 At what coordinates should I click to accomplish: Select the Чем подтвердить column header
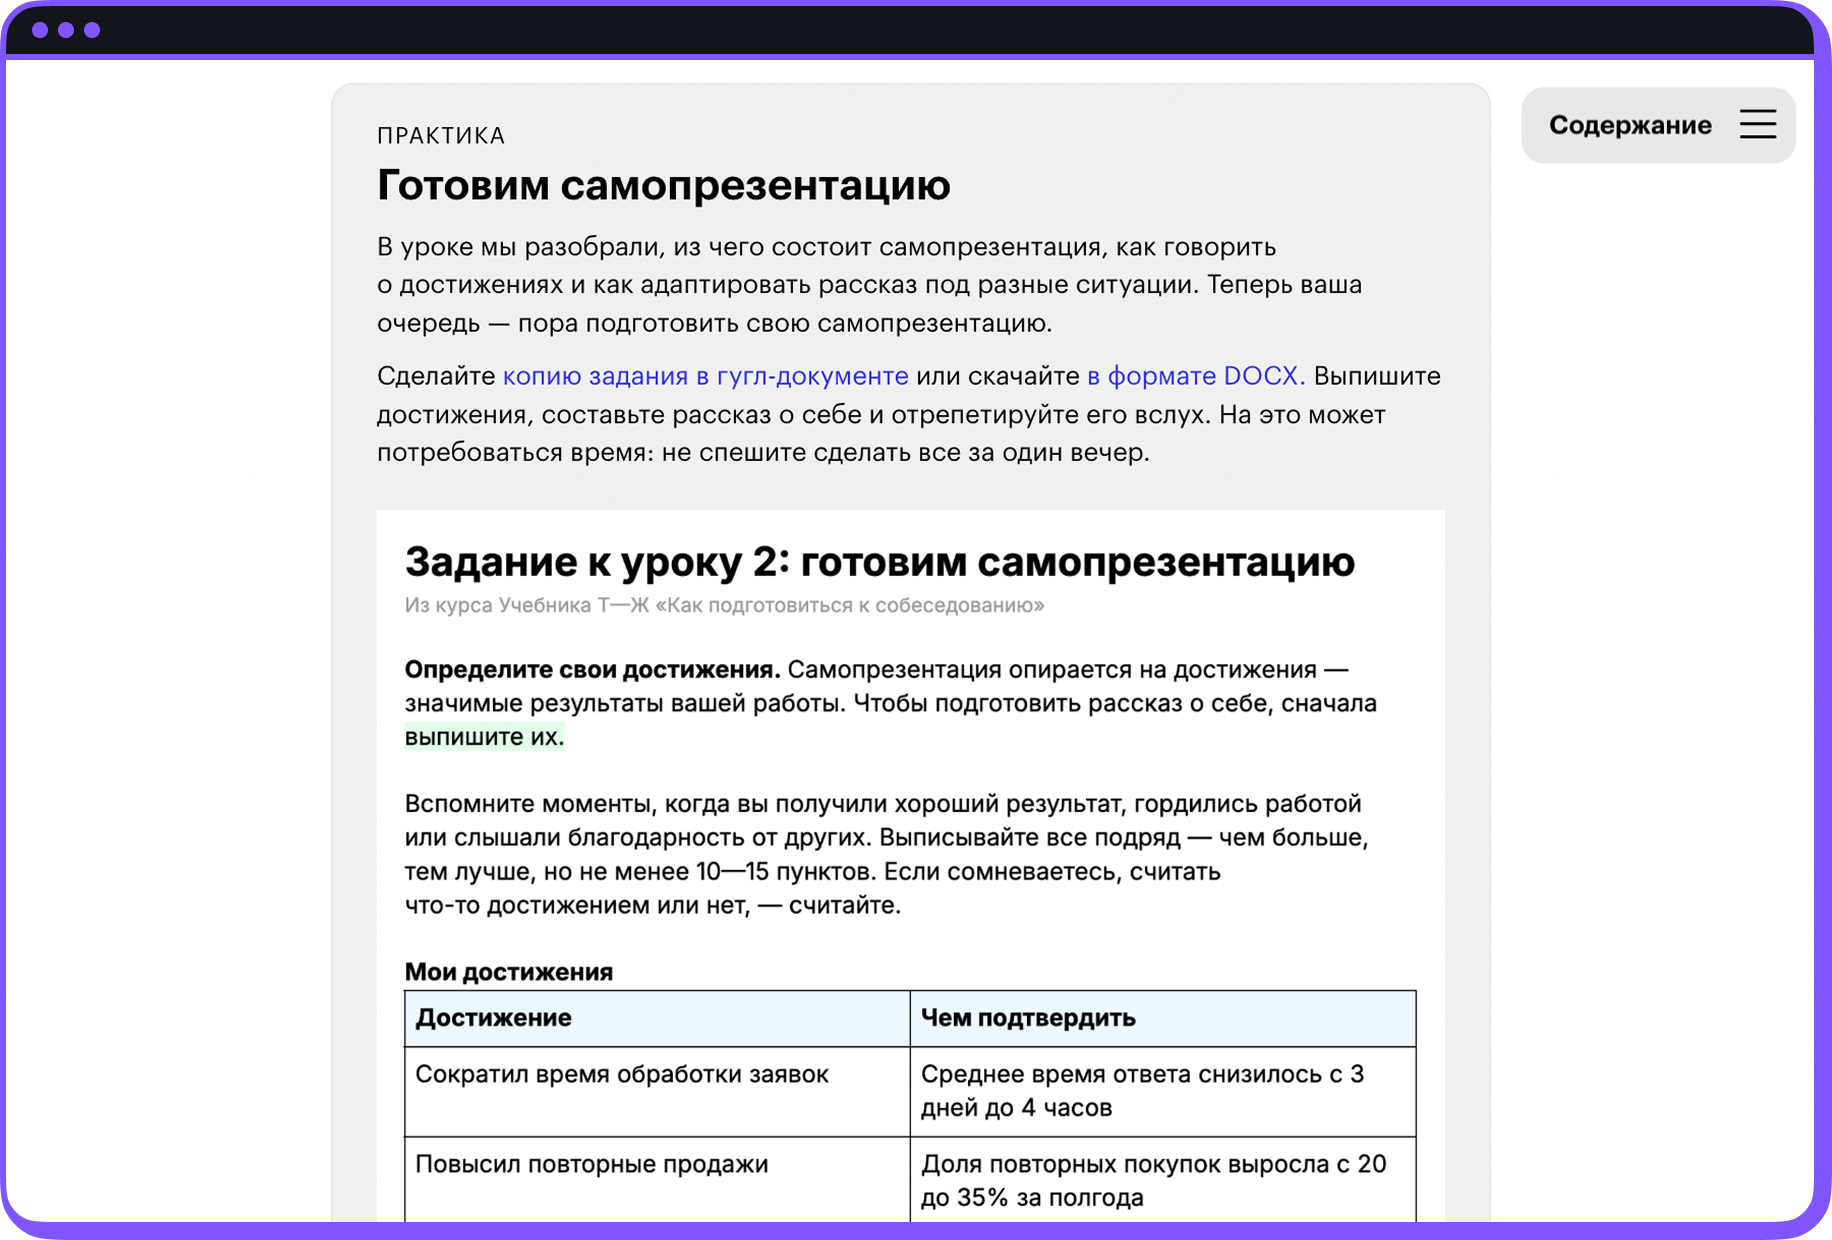[x=1163, y=1018]
